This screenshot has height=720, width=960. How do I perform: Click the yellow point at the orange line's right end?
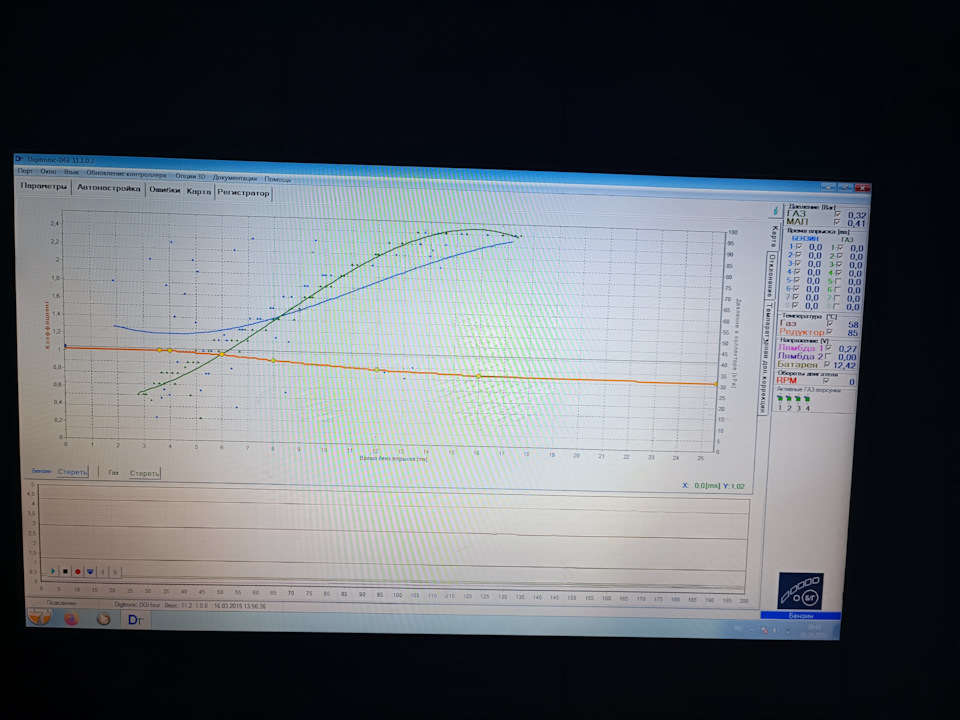[x=716, y=384]
